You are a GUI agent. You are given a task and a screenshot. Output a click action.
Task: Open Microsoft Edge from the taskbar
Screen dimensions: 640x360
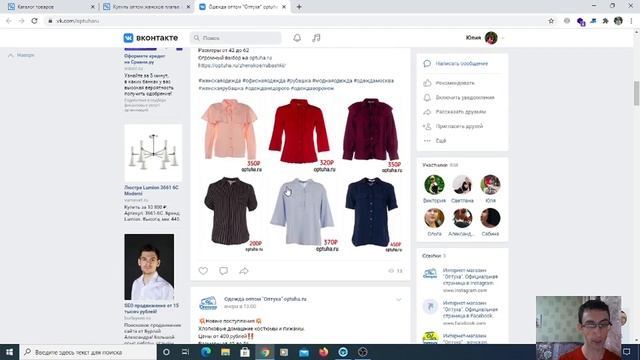[206, 352]
